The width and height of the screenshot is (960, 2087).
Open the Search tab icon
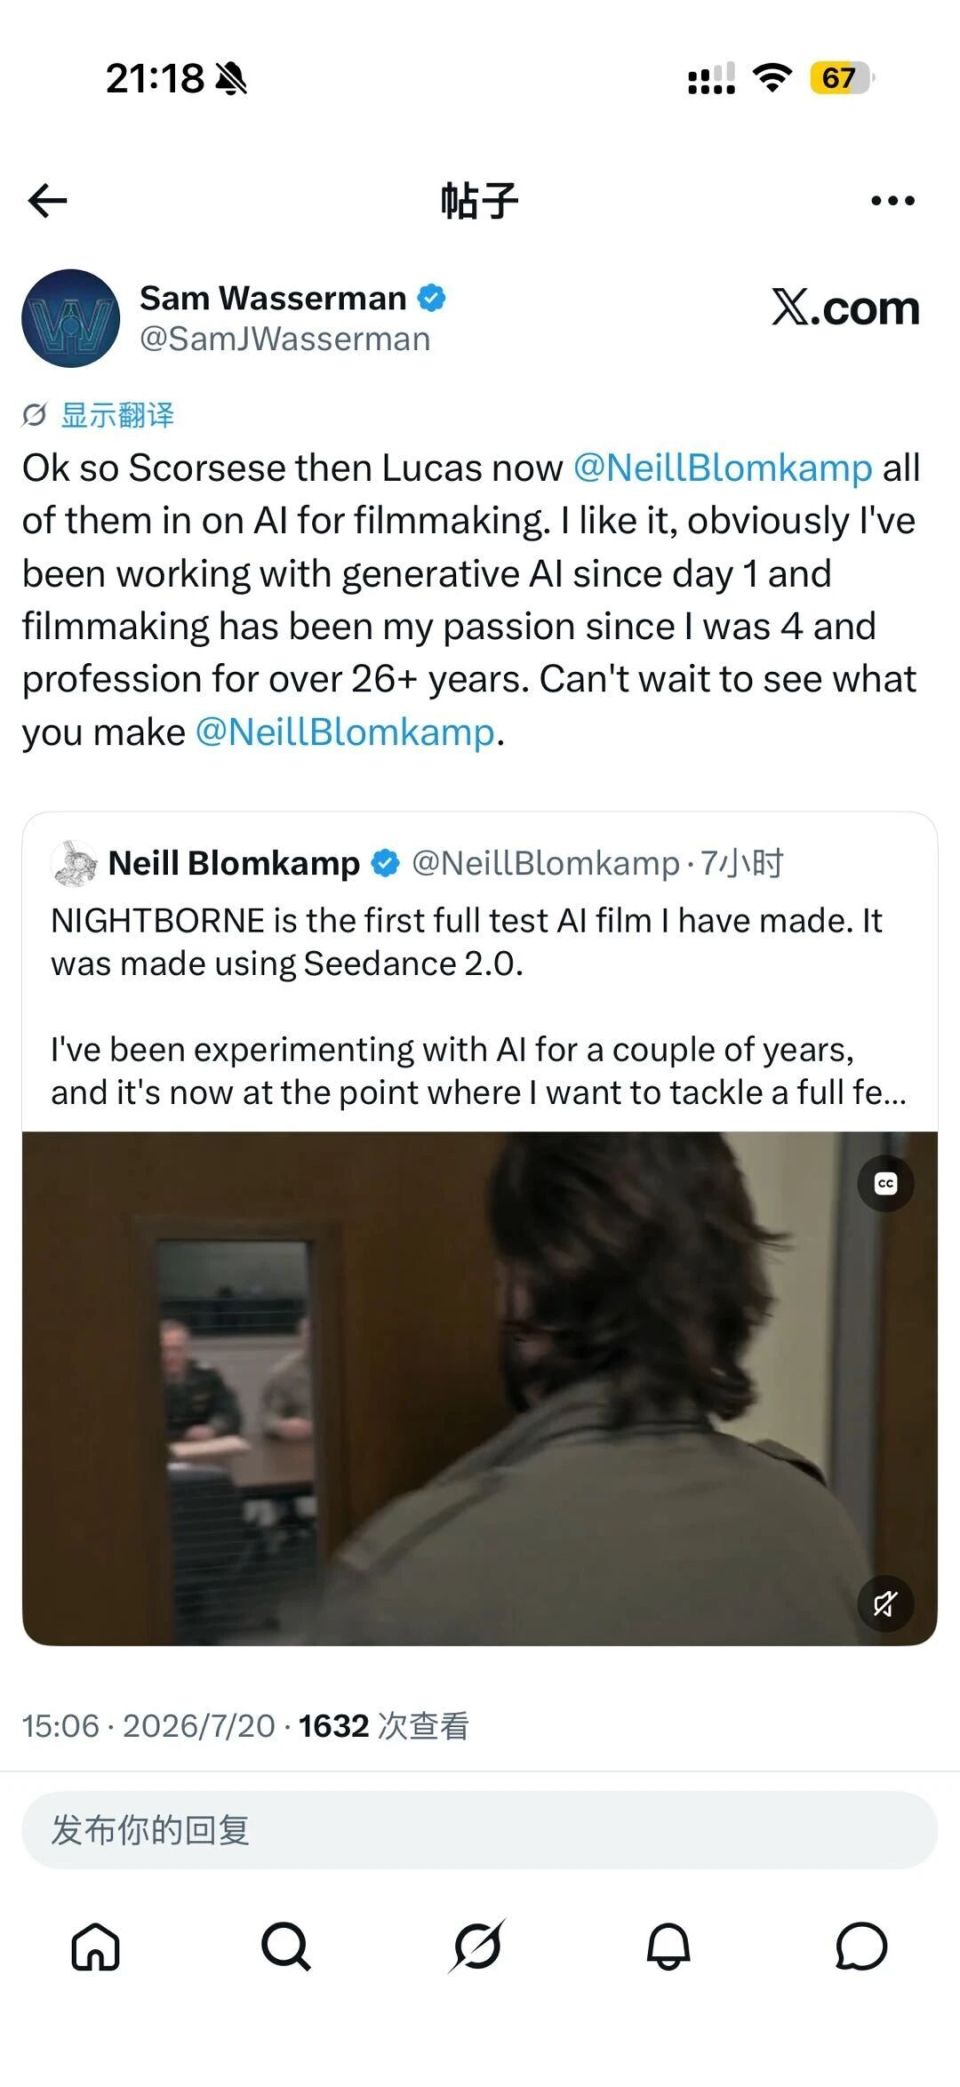tap(286, 1946)
